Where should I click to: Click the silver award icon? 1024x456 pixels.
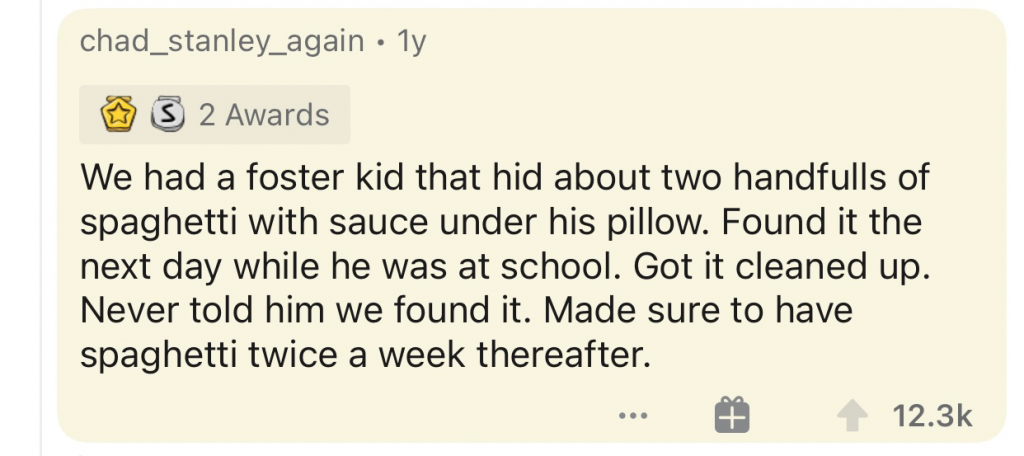pos(164,115)
